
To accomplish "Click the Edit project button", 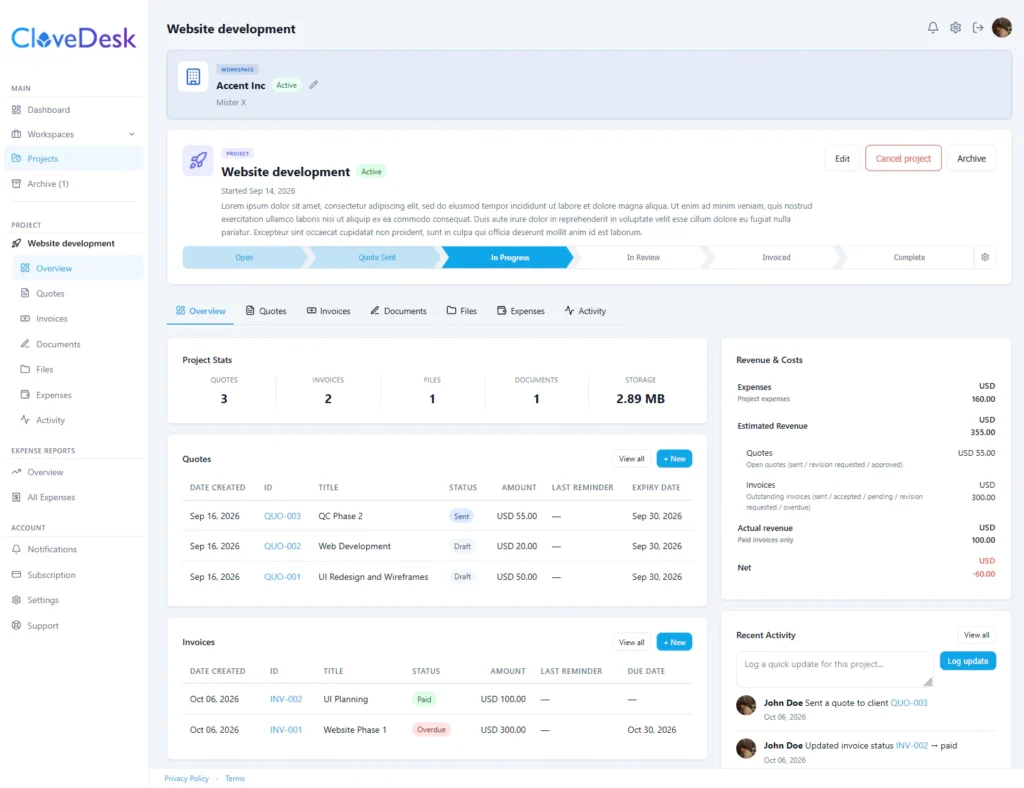I will (842, 159).
